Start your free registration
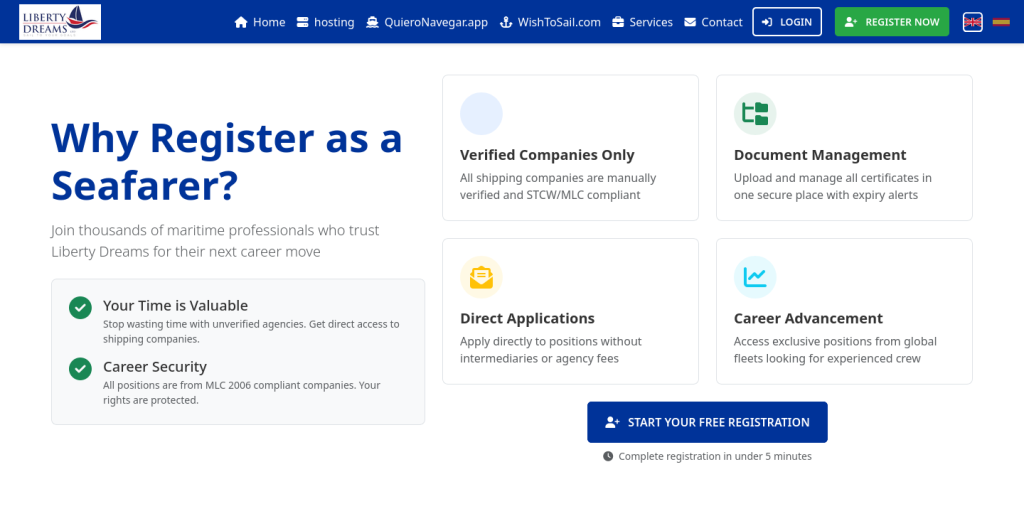 coord(707,422)
